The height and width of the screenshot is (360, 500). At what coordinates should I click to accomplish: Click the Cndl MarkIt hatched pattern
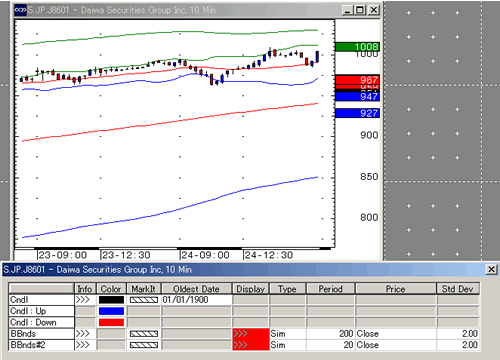tap(144, 300)
